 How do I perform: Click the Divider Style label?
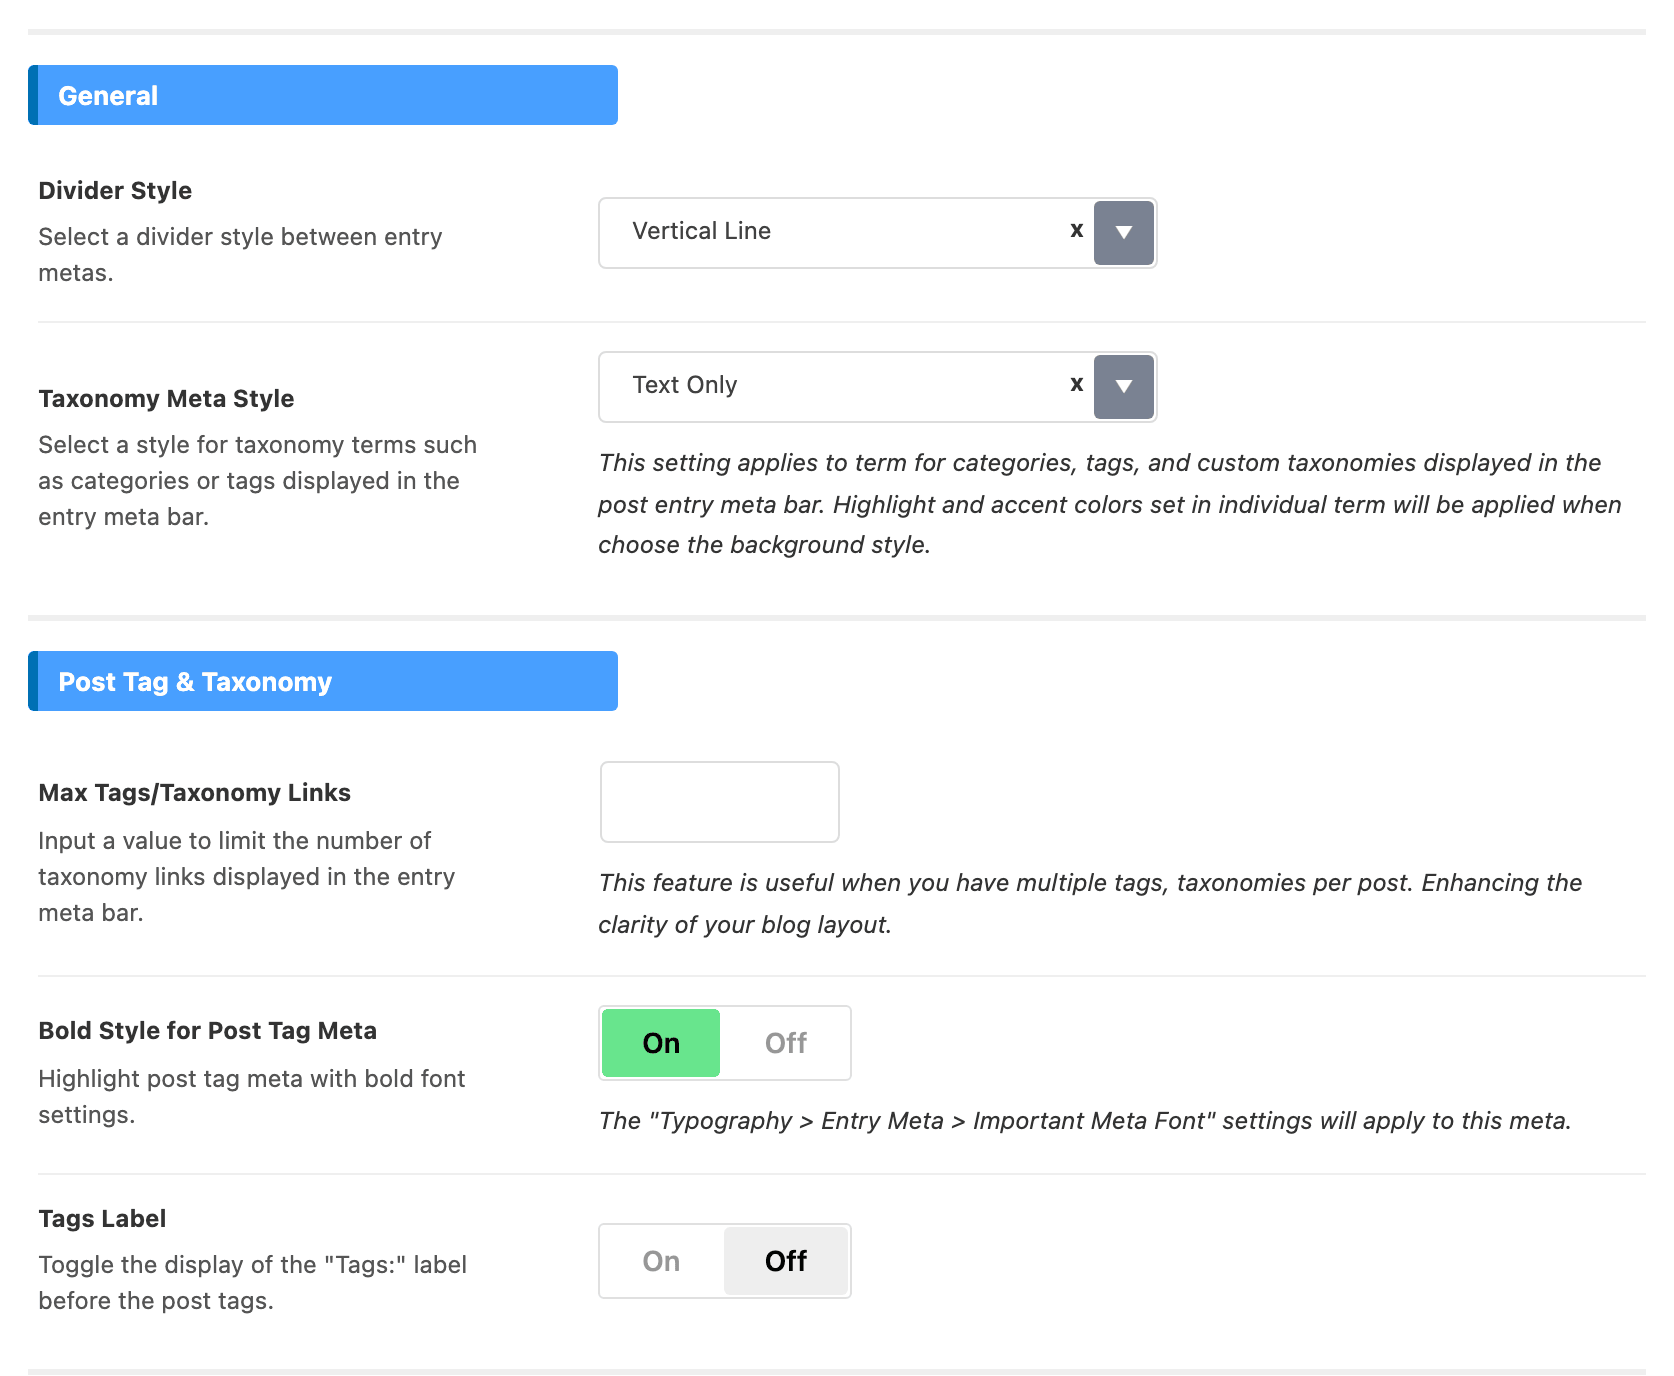[x=115, y=190]
